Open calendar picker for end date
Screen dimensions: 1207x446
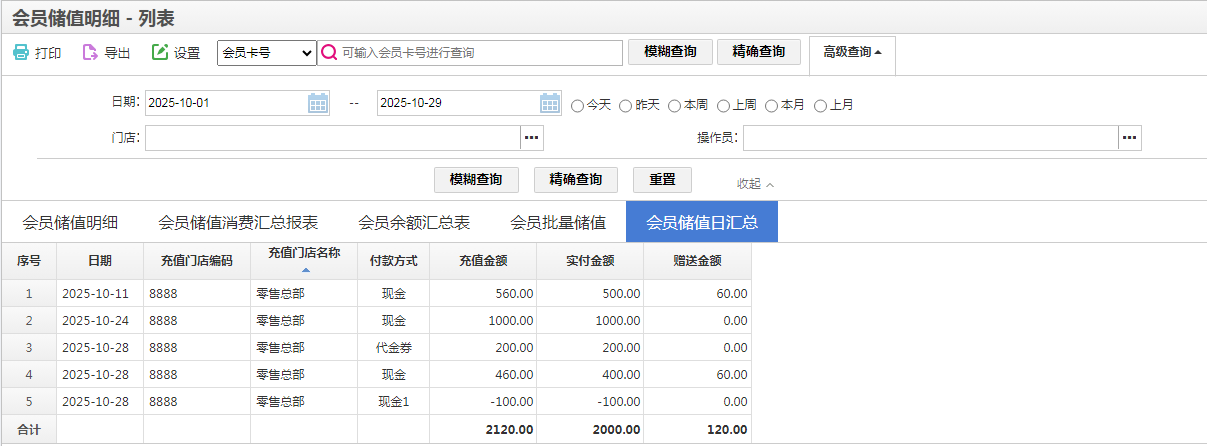pos(550,103)
